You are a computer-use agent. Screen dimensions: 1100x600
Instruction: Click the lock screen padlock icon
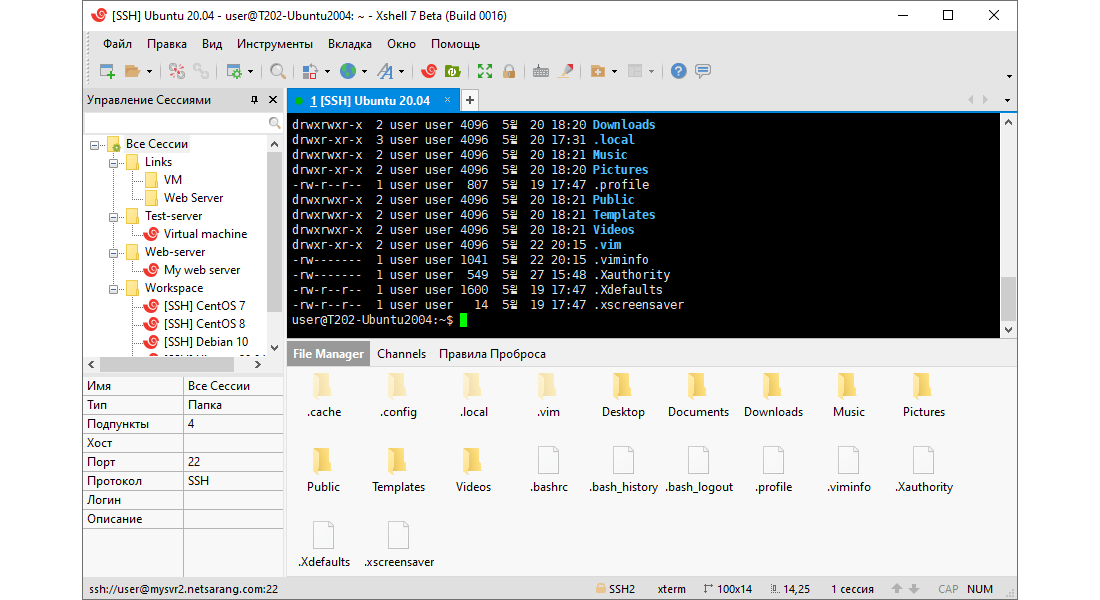tap(509, 71)
